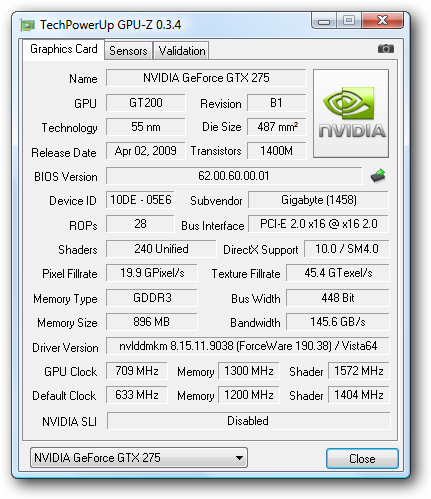The width and height of the screenshot is (431, 499).
Task: Click the NVIDIA SLI Disabled field
Action: click(x=248, y=421)
